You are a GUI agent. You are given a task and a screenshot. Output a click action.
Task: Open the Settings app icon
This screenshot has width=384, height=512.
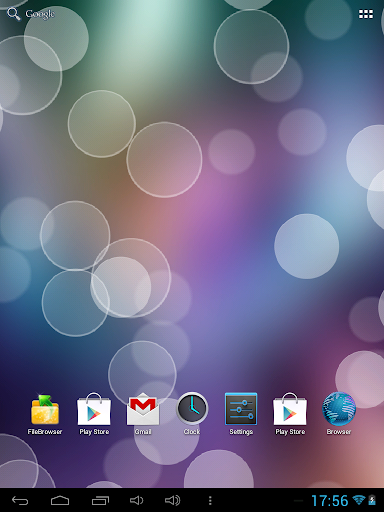click(x=241, y=410)
